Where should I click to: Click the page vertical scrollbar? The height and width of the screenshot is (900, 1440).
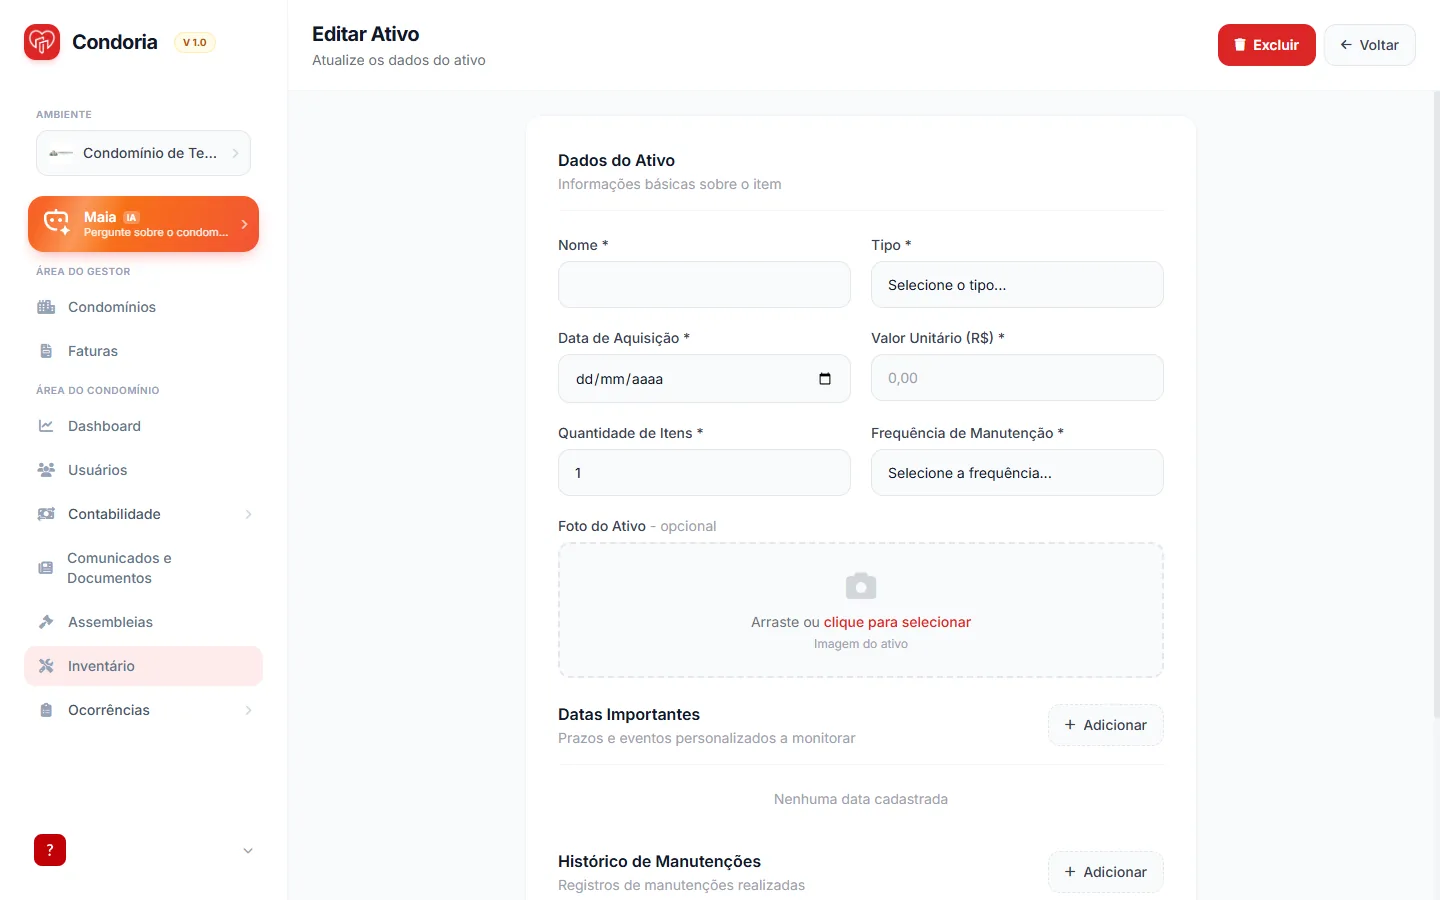point(1437,405)
